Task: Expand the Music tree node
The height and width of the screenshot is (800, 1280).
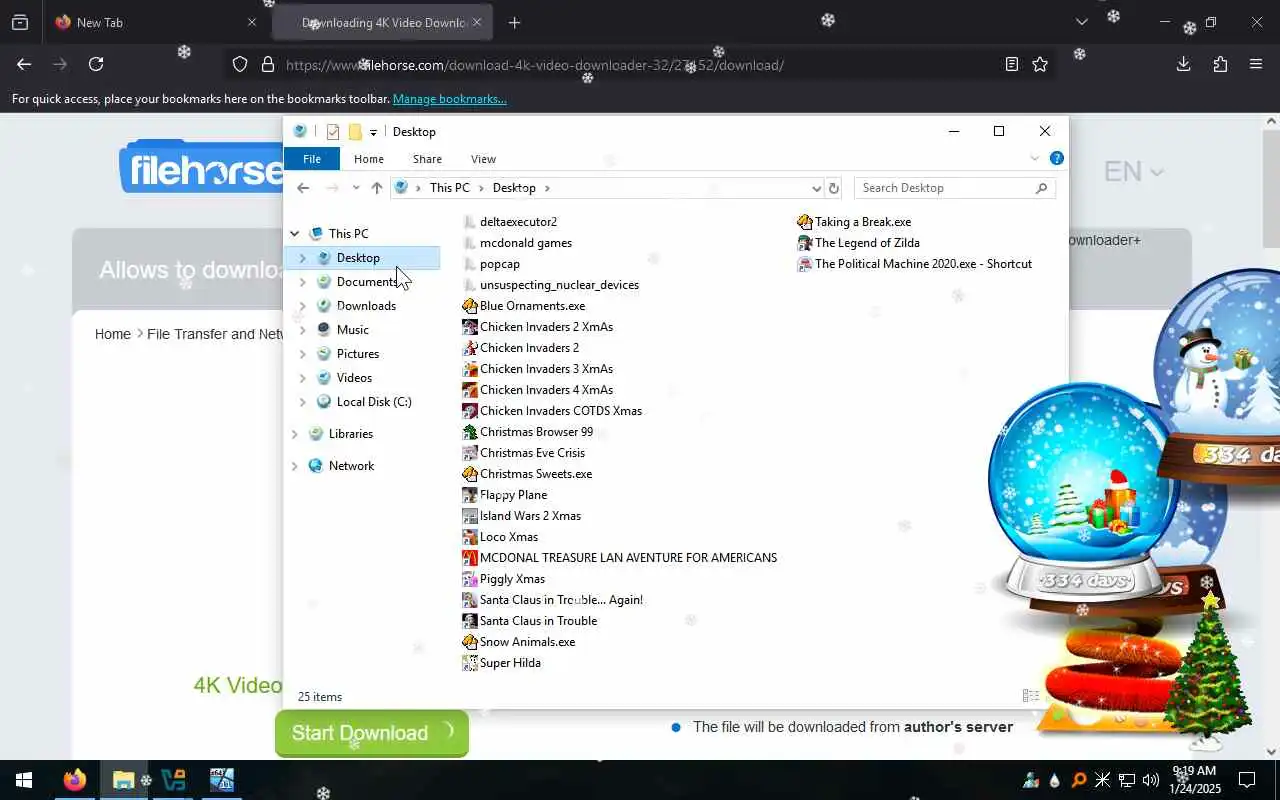Action: 303,330
